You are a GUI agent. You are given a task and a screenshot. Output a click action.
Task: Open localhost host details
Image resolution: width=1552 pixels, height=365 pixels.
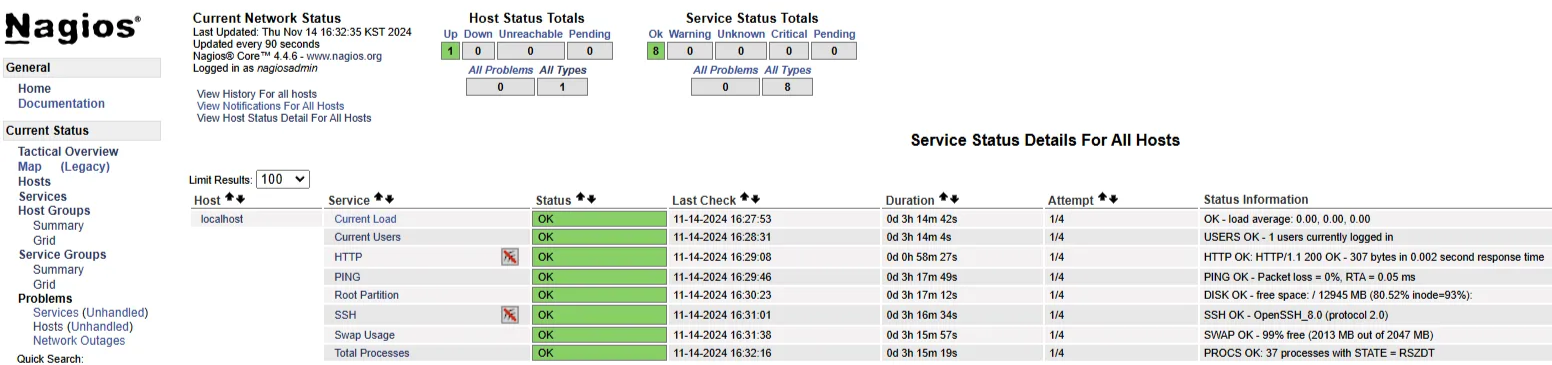point(222,219)
